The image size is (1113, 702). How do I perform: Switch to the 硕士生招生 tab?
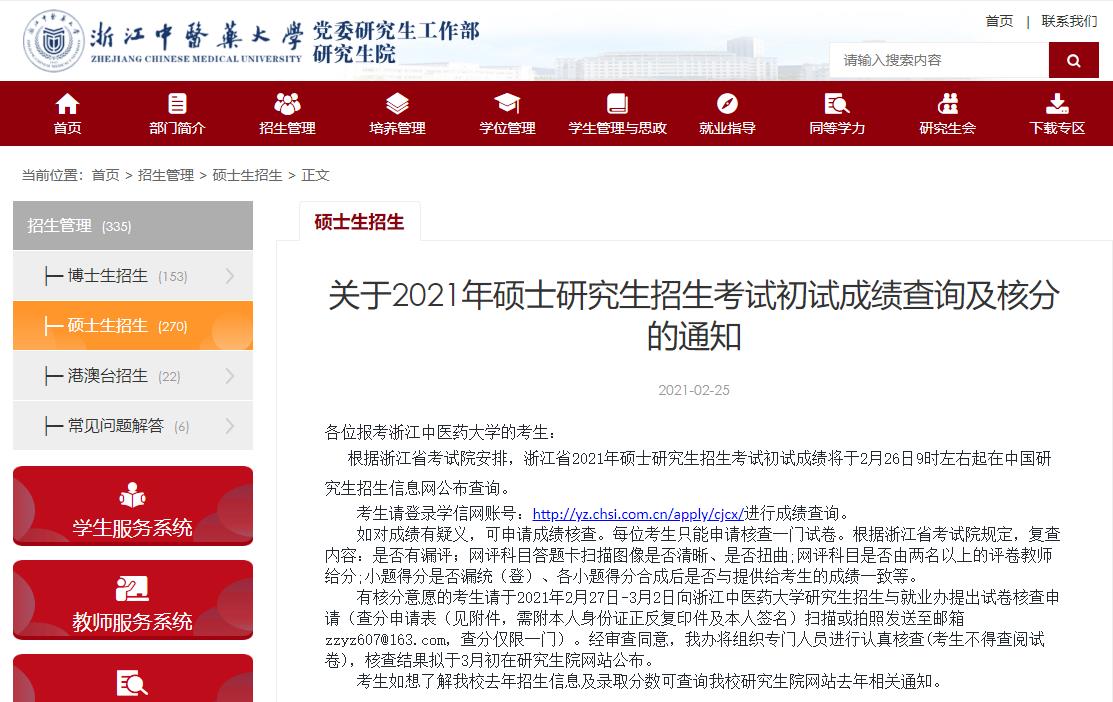tap(359, 222)
